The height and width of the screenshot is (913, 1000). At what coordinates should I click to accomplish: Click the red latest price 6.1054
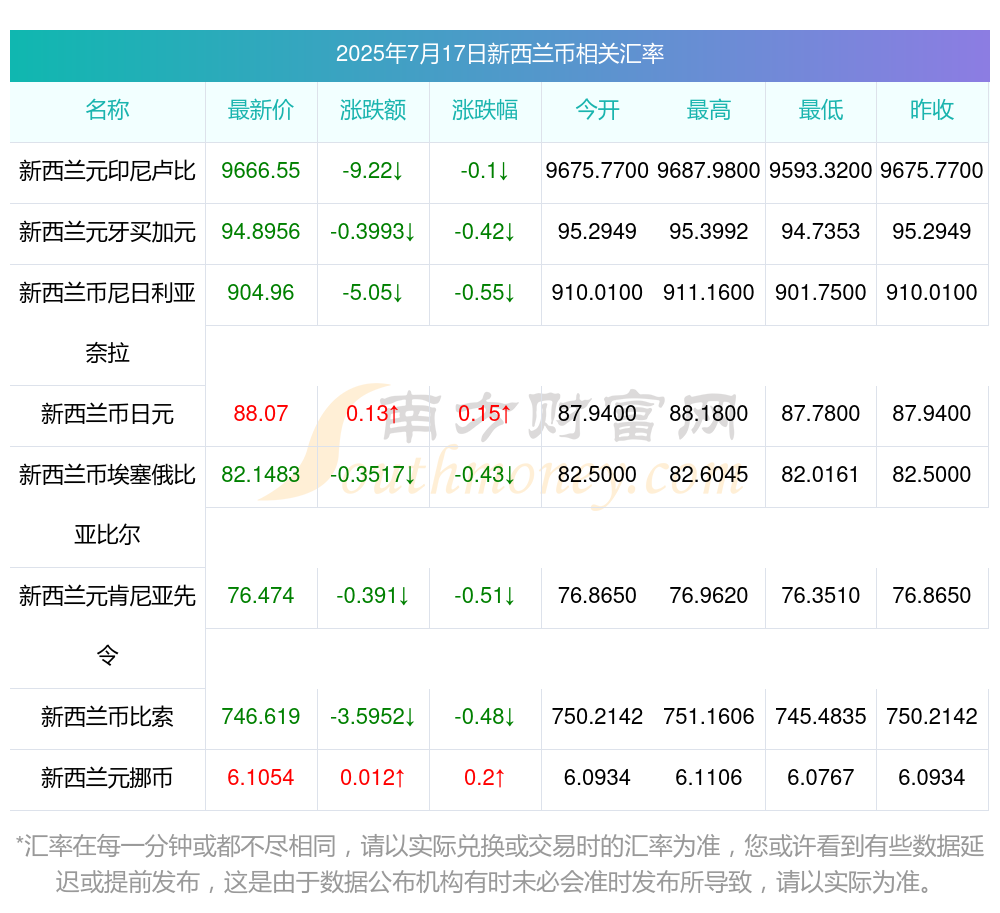pyautogui.click(x=261, y=778)
